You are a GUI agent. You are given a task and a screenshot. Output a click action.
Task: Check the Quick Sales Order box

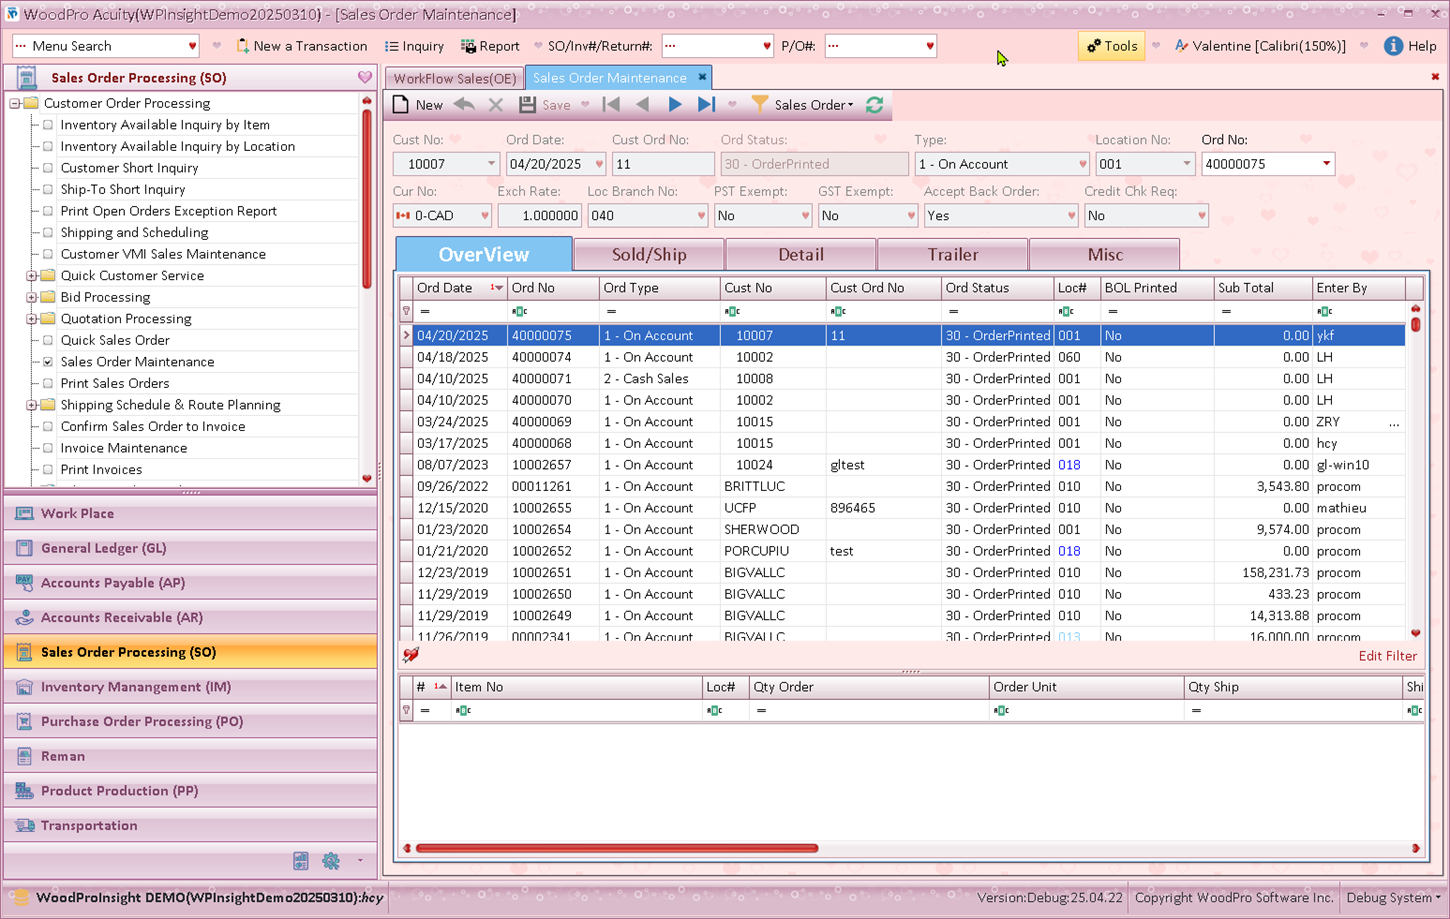click(48, 340)
